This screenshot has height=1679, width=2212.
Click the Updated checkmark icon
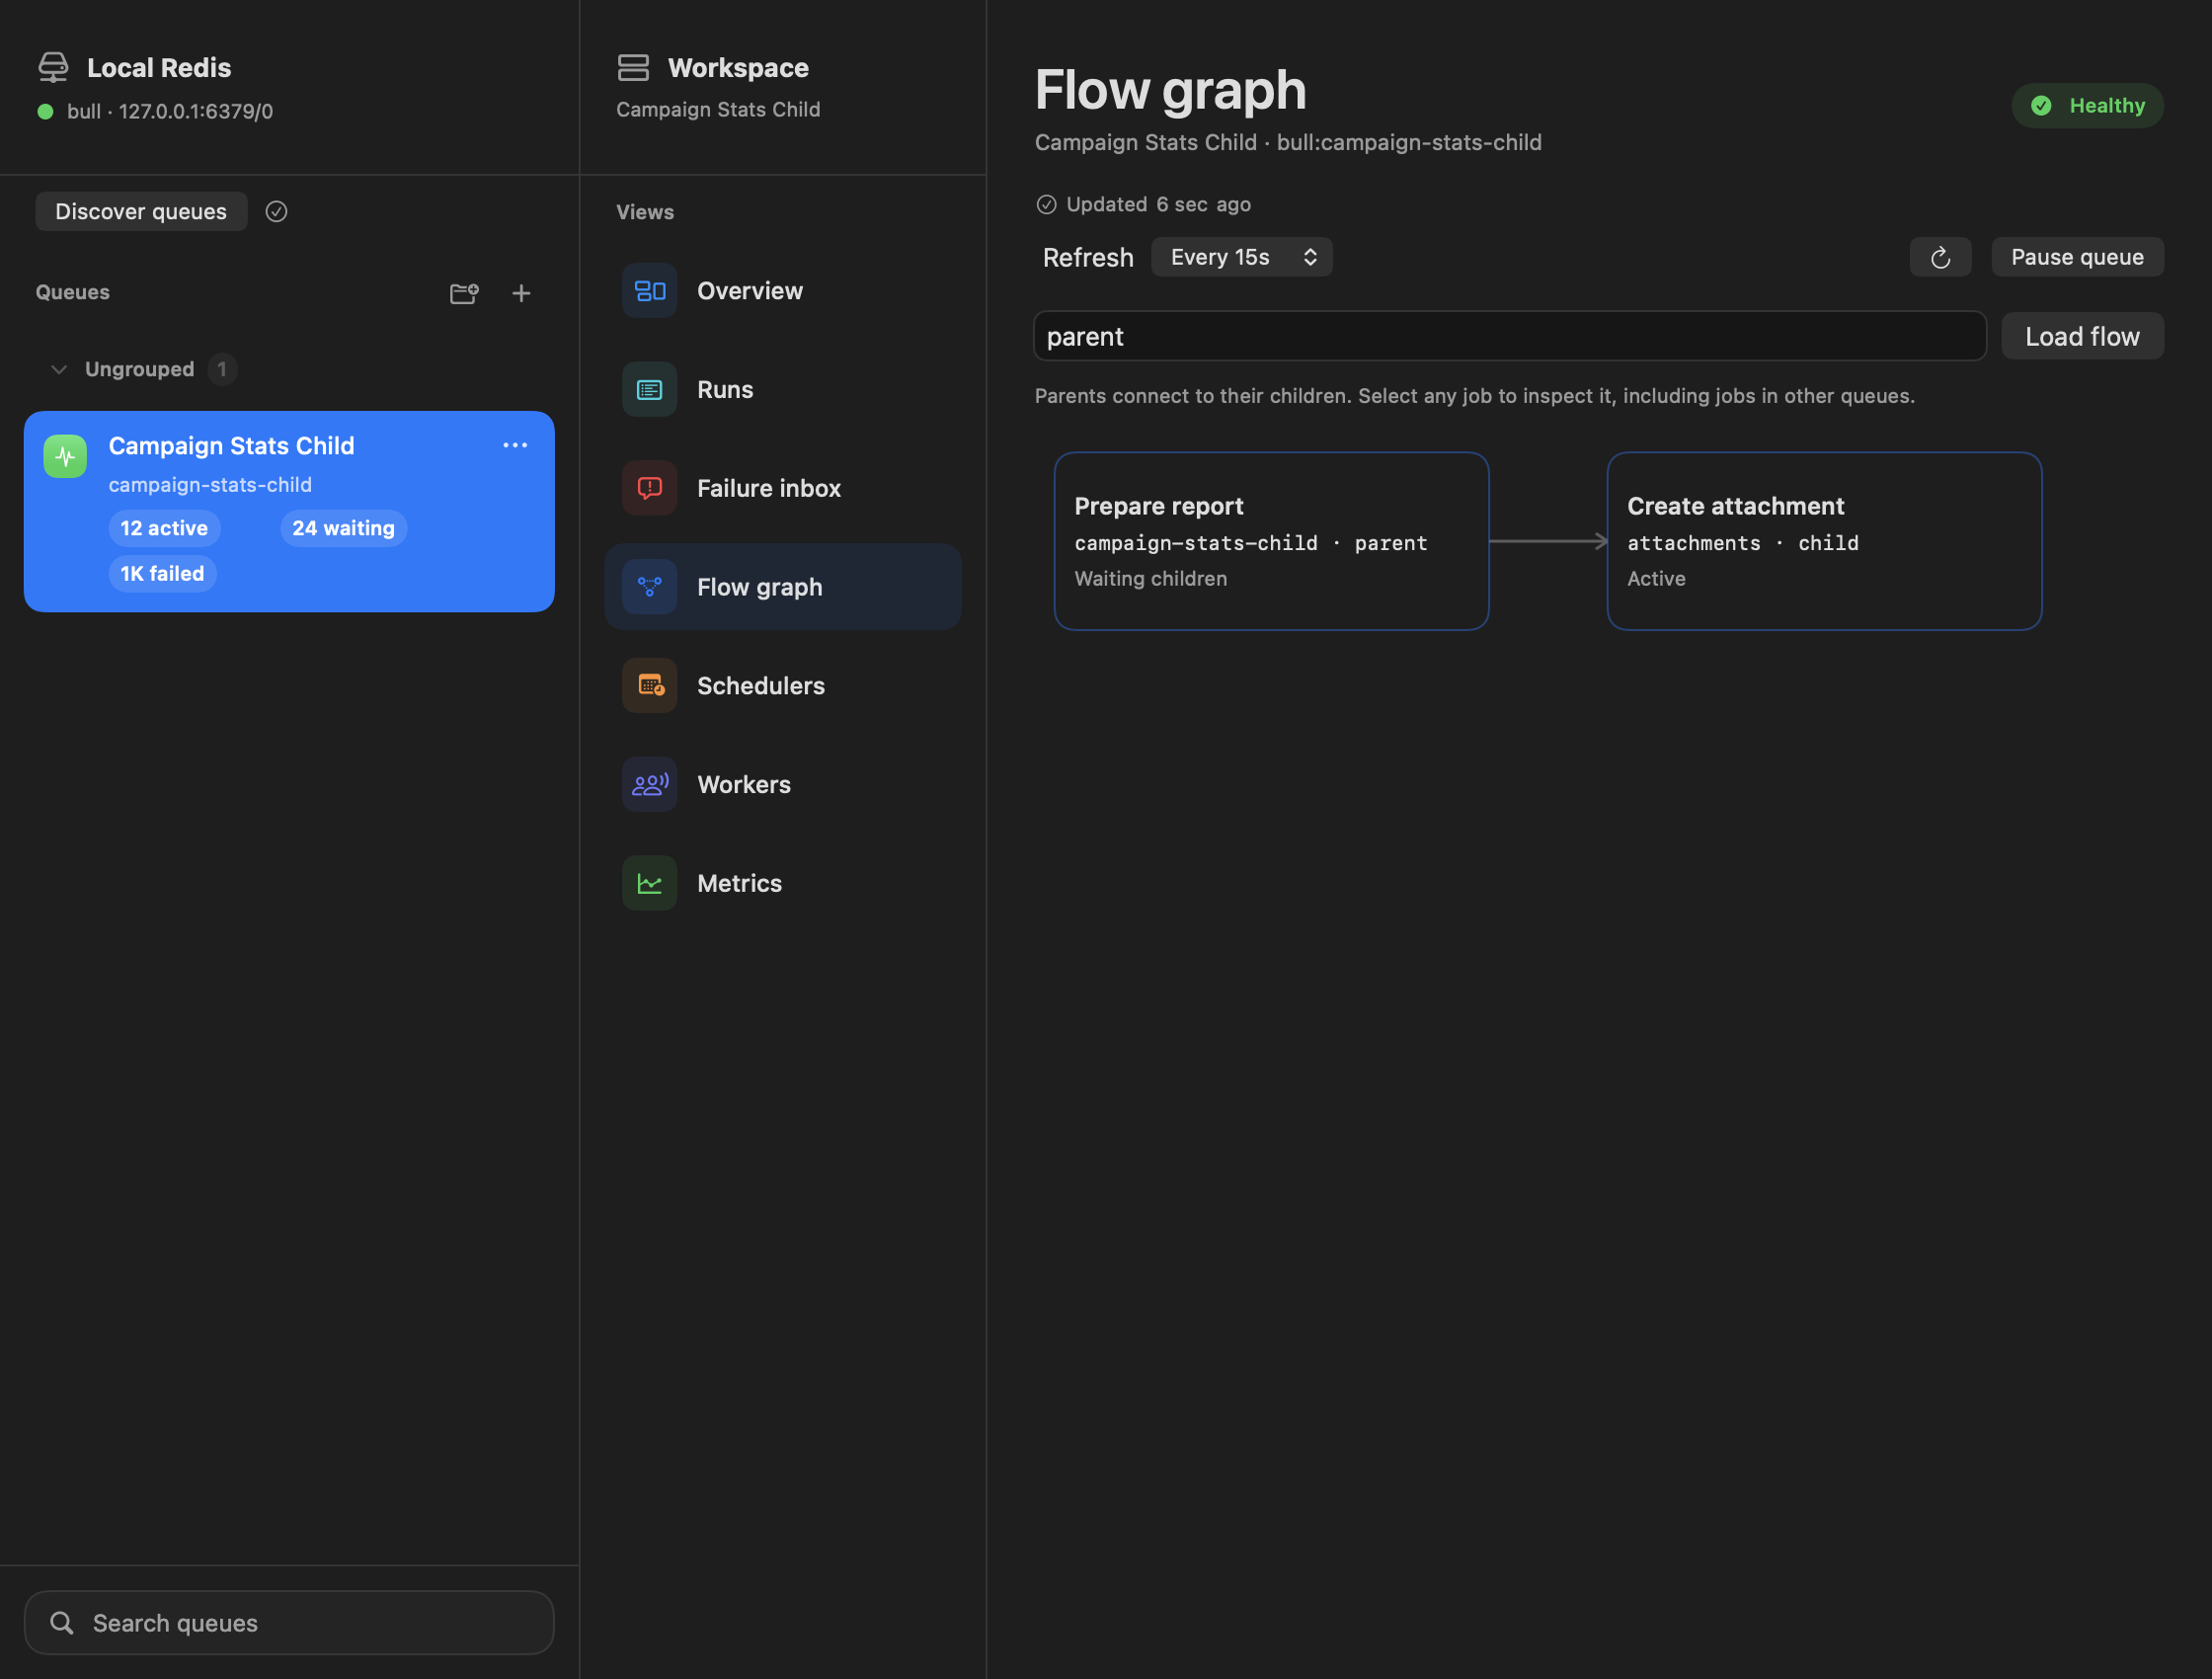pyautogui.click(x=1046, y=204)
